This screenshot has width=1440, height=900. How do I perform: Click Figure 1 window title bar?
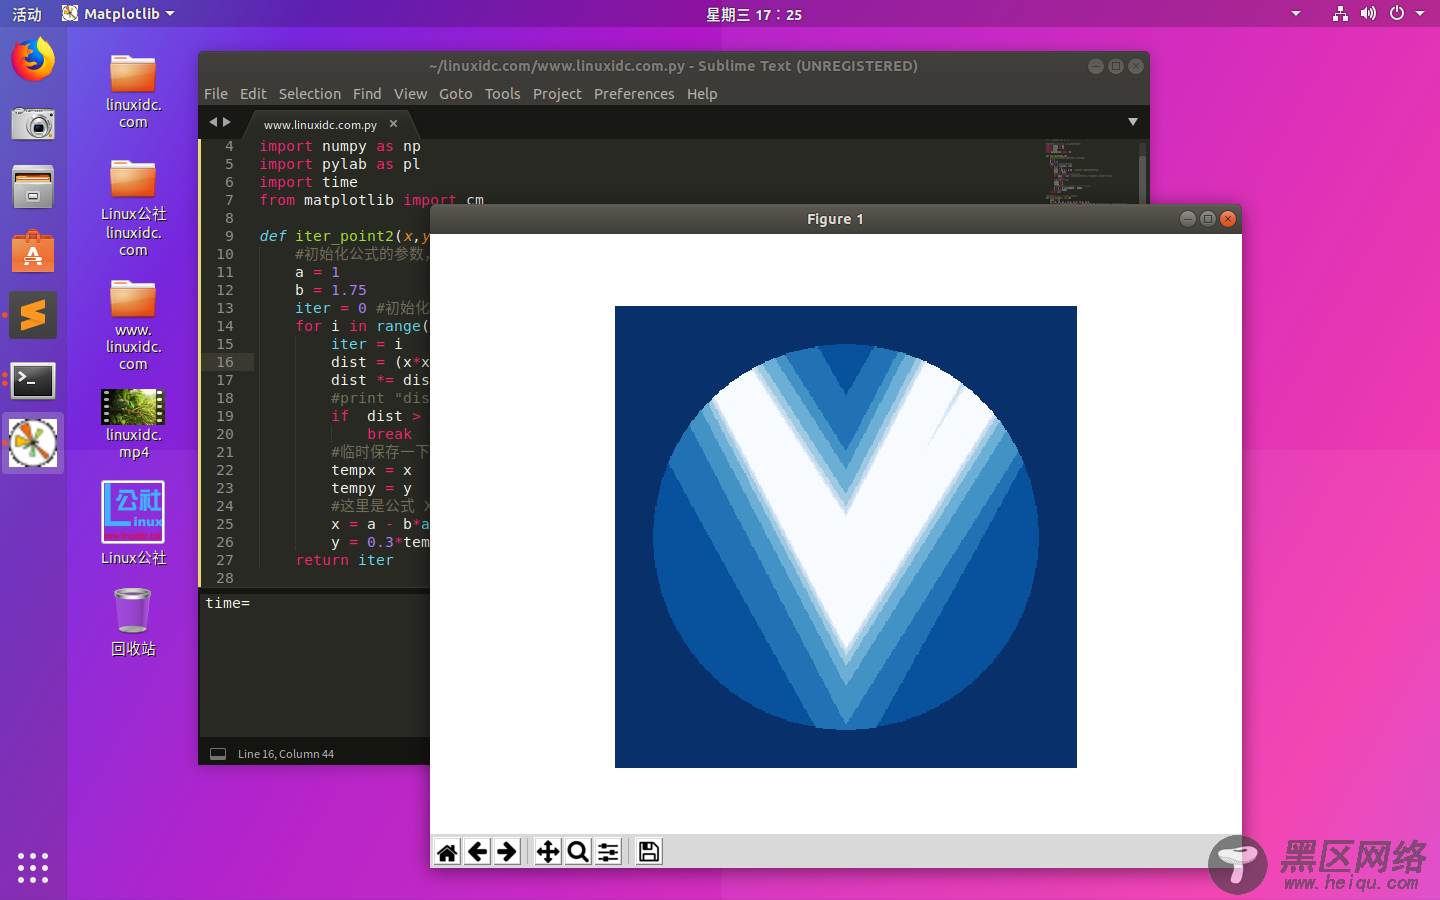point(836,219)
